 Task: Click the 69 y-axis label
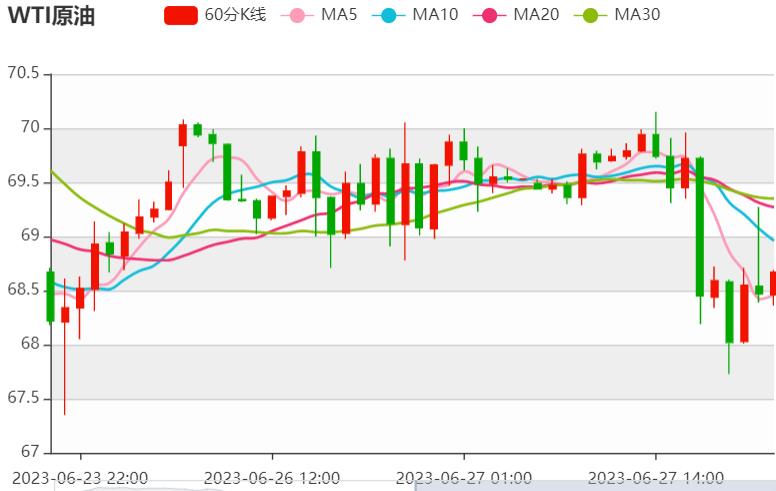pos(30,235)
